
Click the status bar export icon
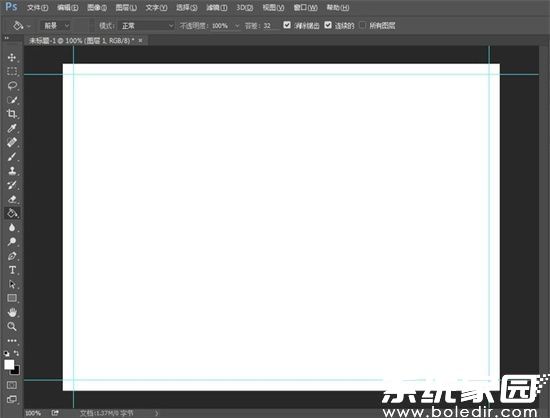pyautogui.click(x=55, y=413)
